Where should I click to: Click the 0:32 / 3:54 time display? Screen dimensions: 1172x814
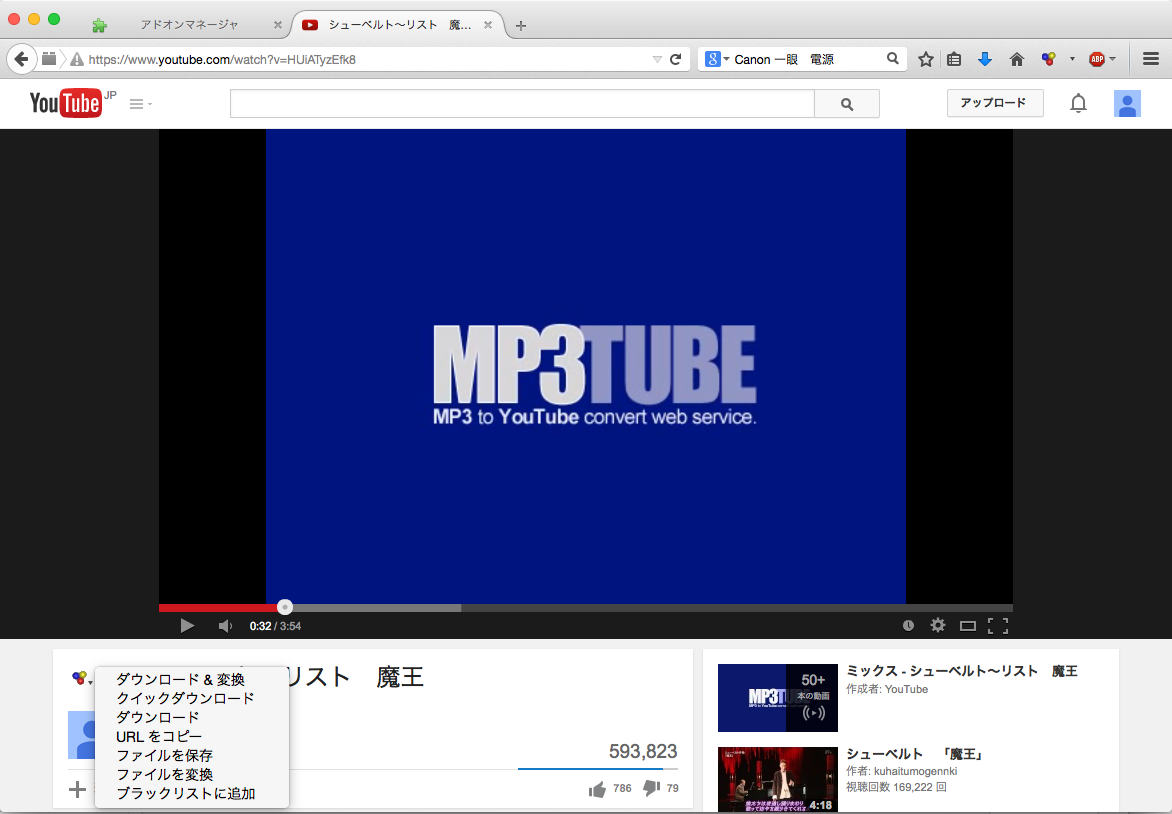[275, 626]
